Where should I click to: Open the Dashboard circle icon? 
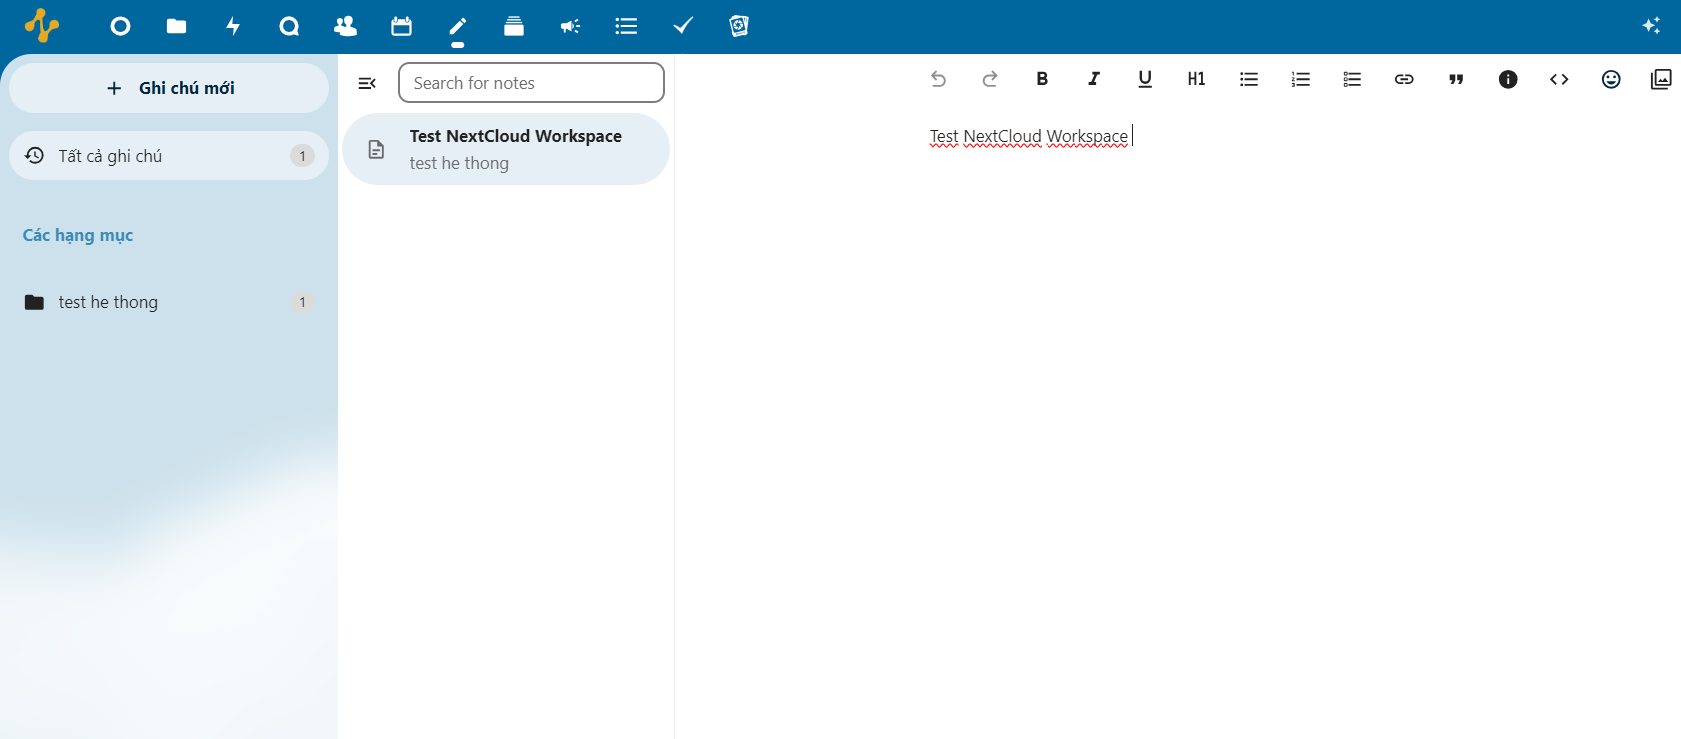[120, 26]
